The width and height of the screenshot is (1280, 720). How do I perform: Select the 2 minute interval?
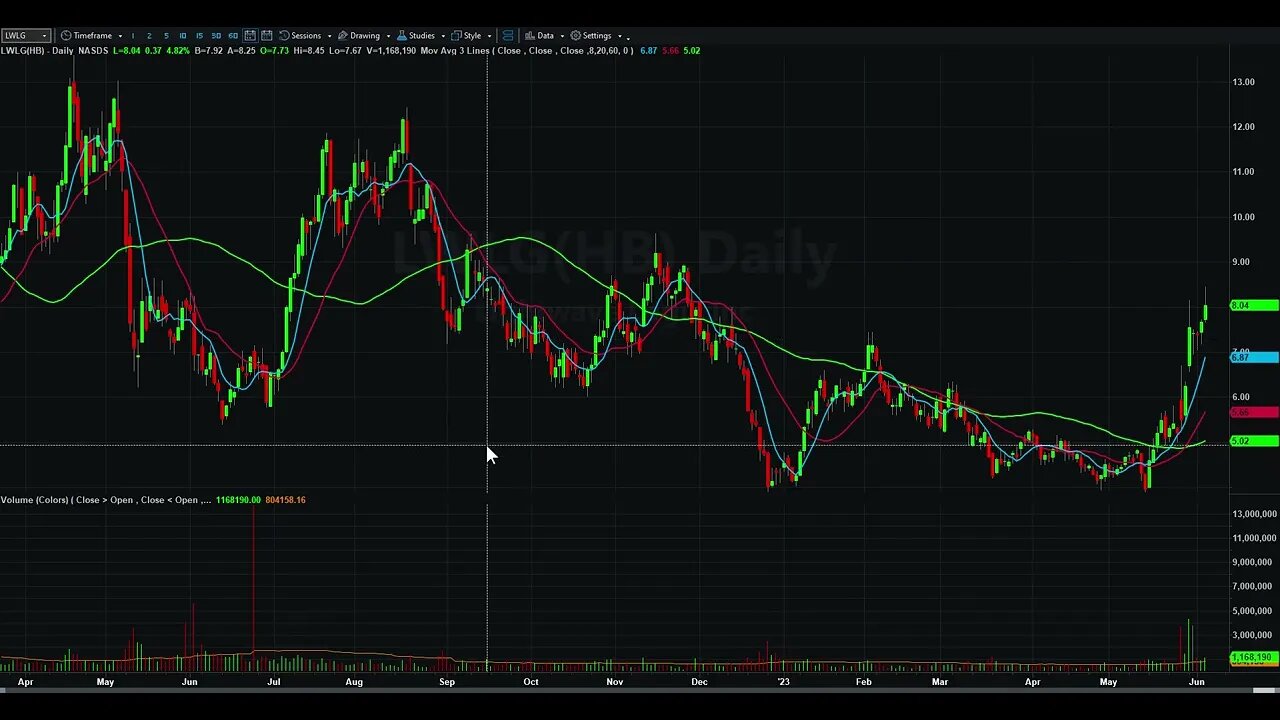click(x=149, y=36)
